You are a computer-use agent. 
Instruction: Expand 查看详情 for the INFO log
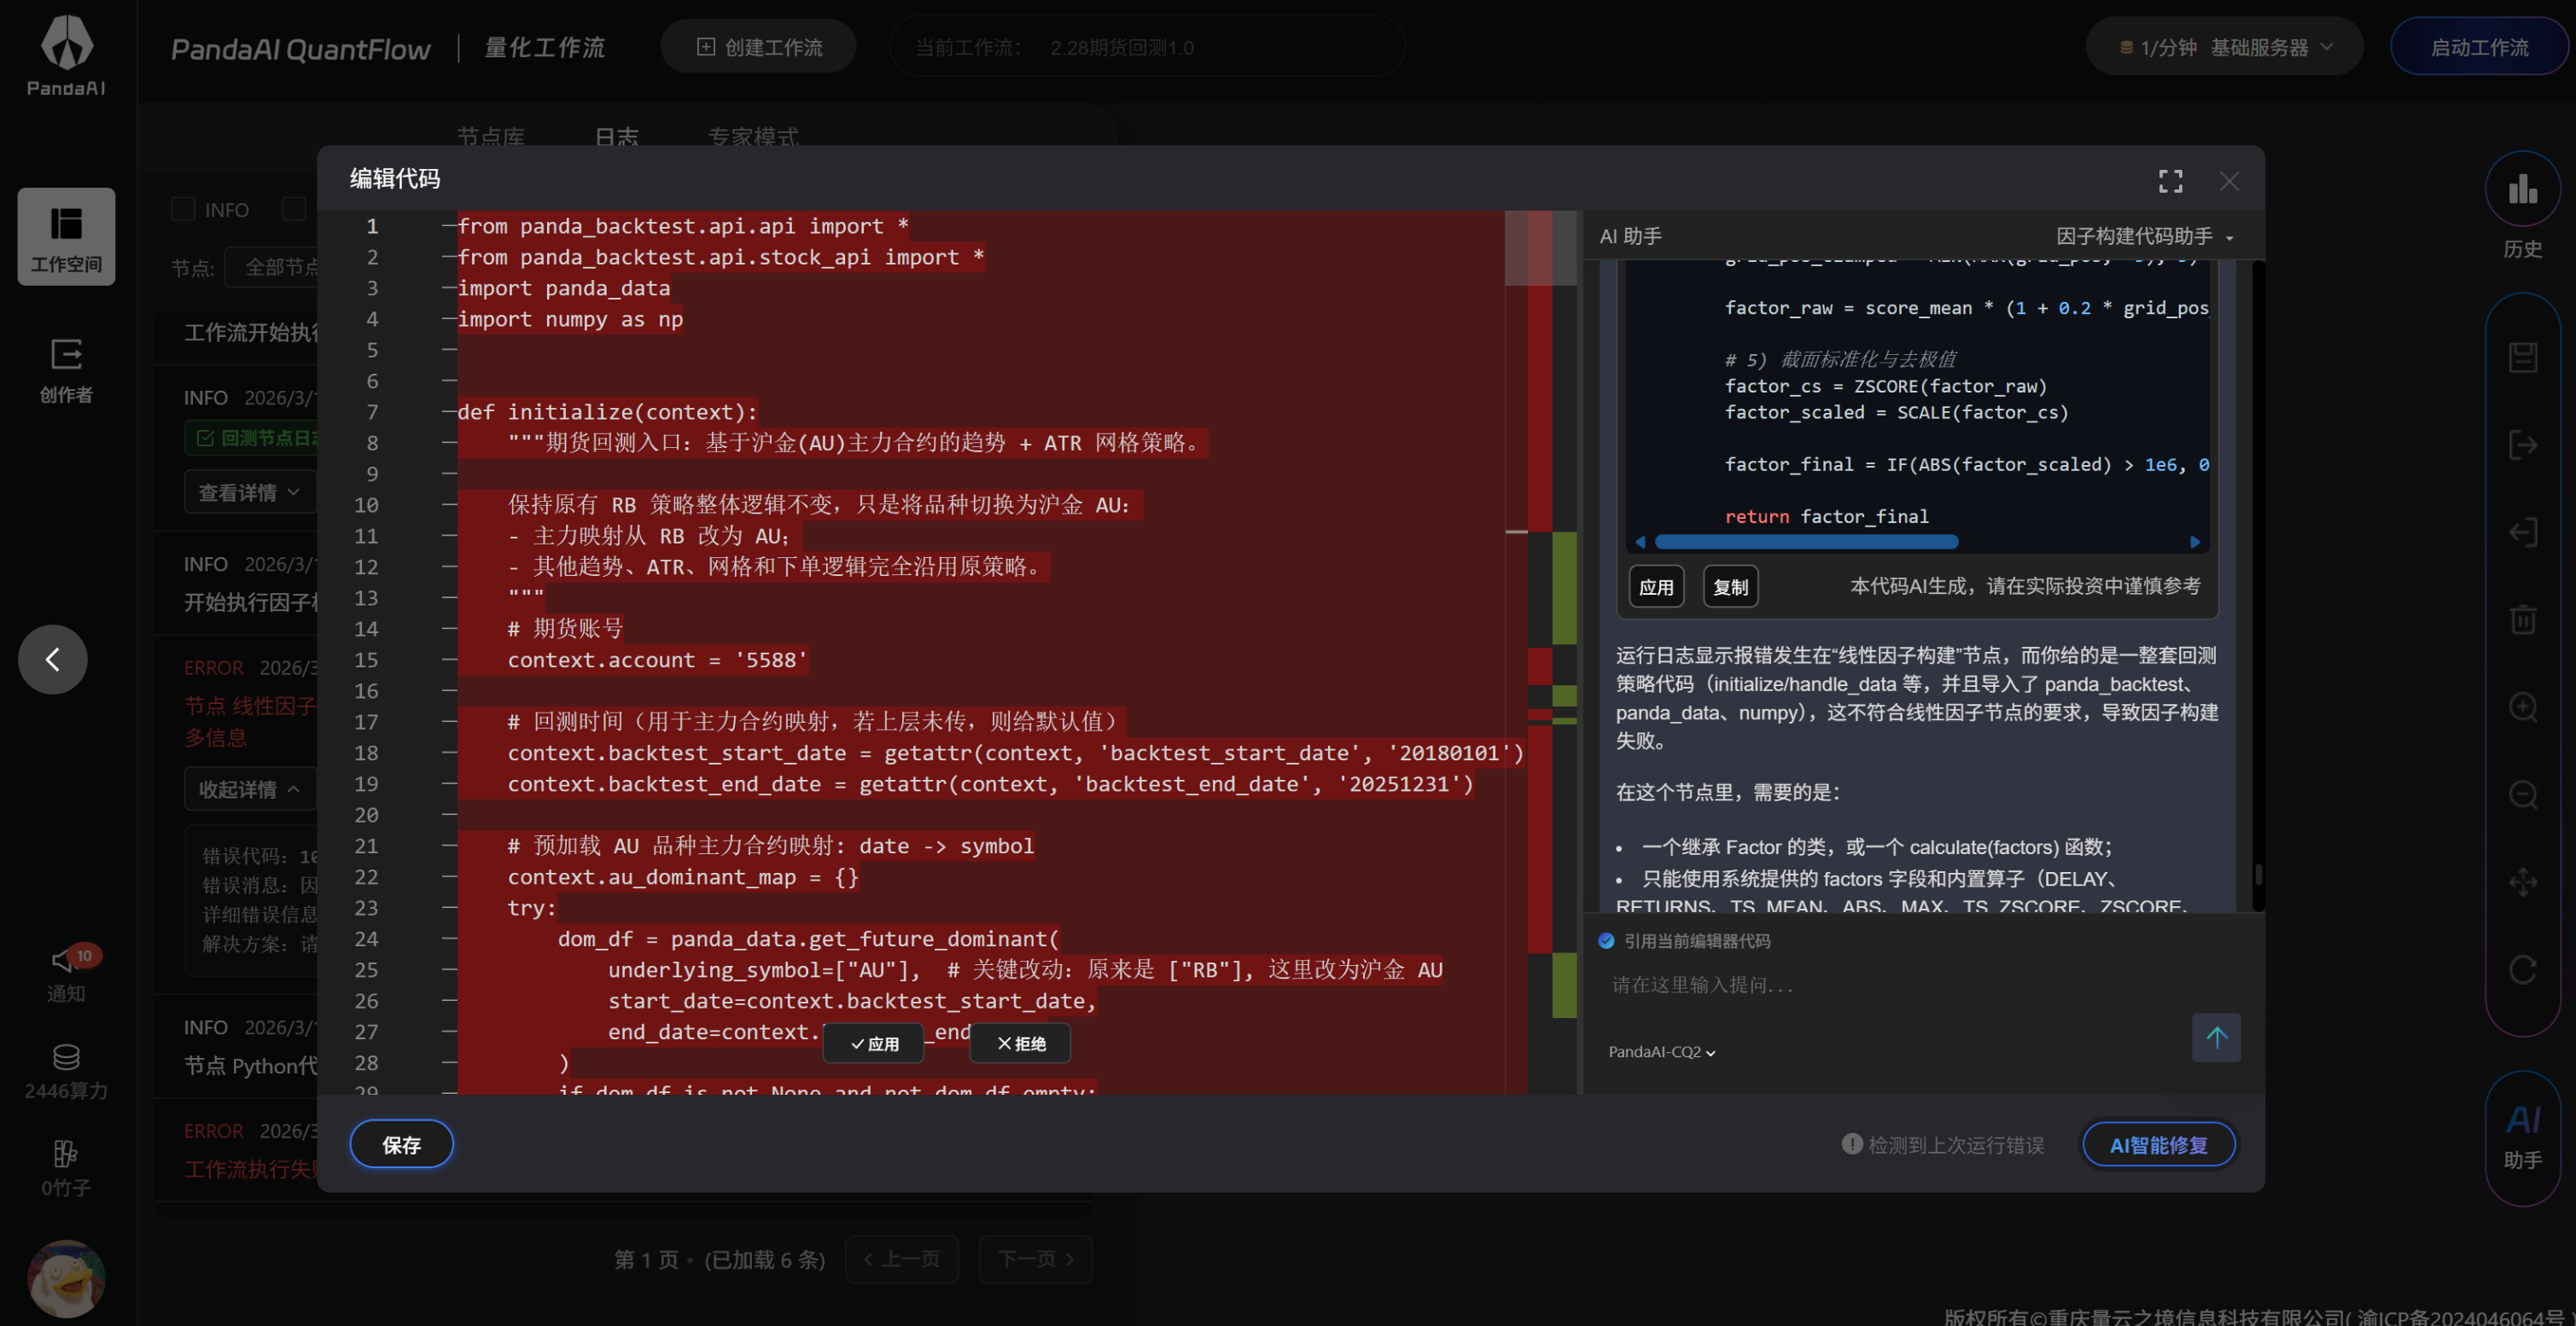(249, 492)
